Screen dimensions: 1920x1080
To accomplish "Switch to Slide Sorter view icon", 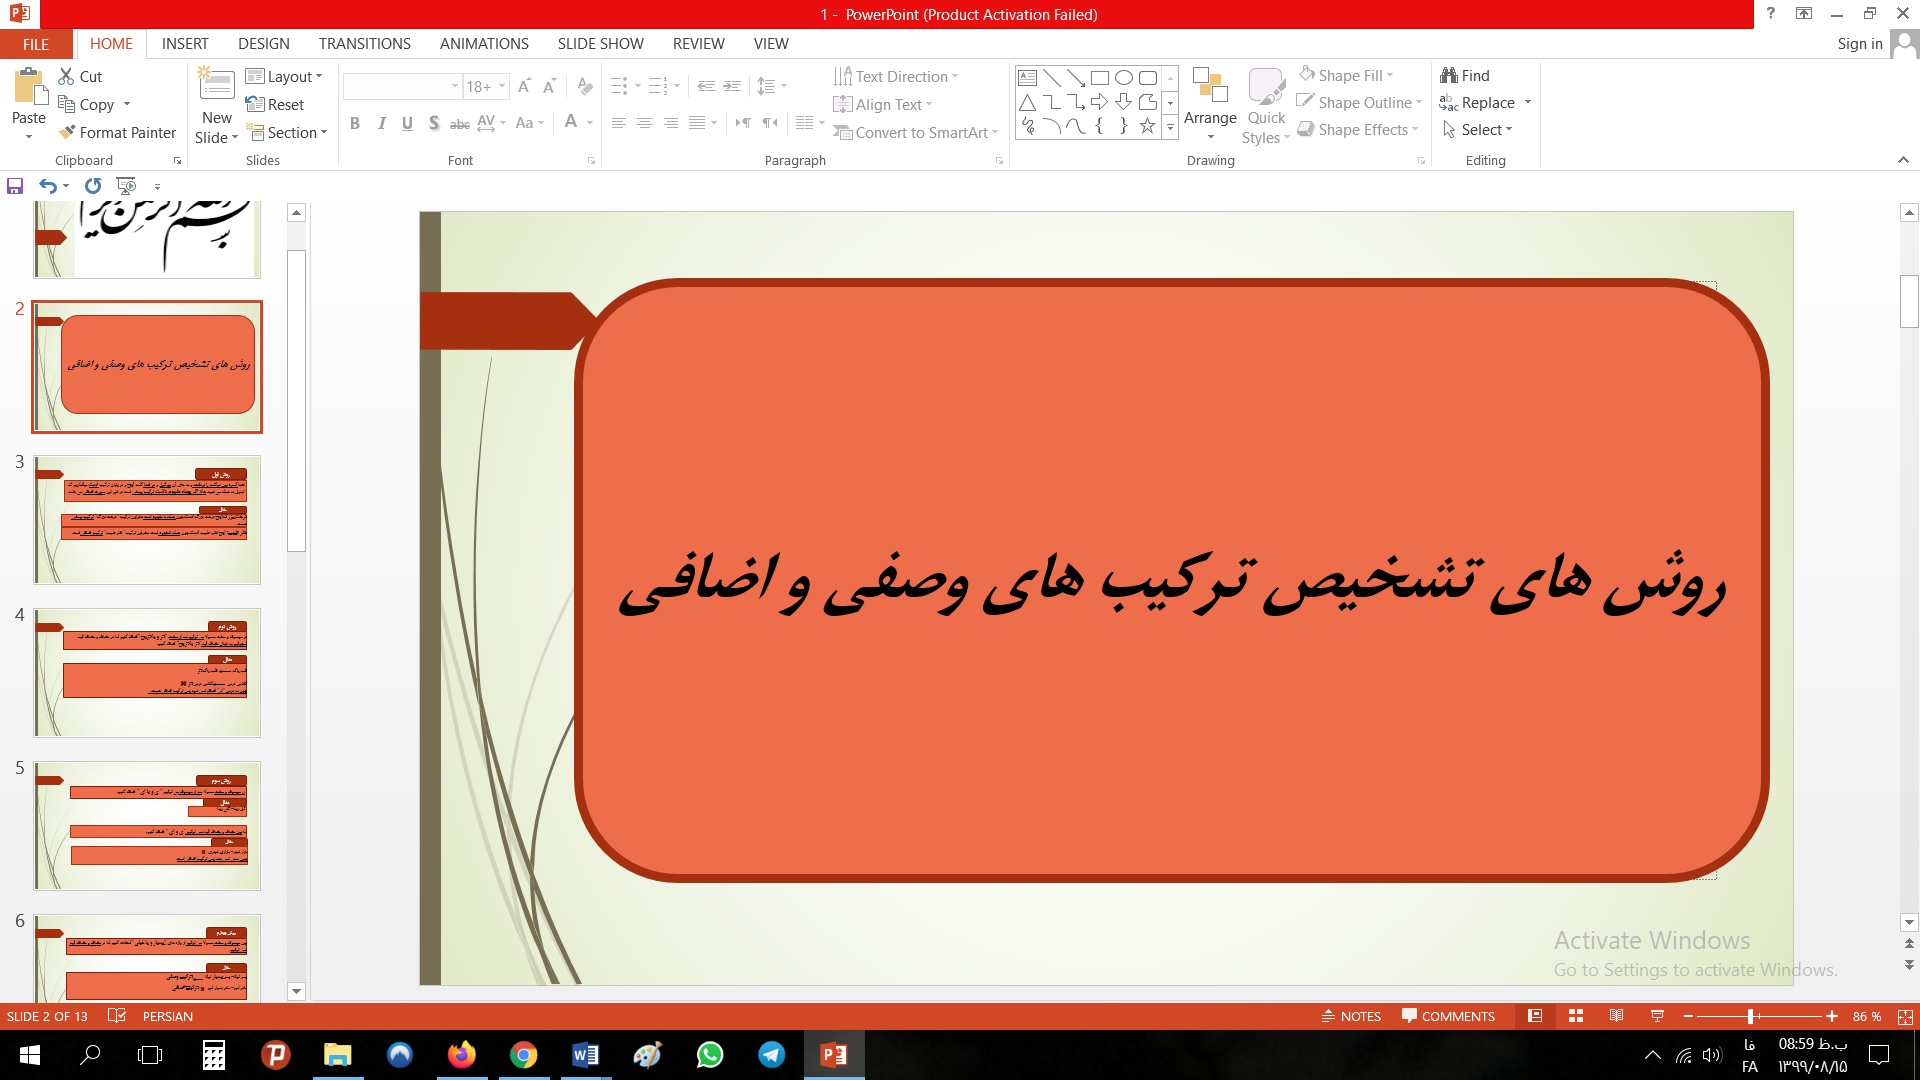I will pyautogui.click(x=1576, y=1016).
